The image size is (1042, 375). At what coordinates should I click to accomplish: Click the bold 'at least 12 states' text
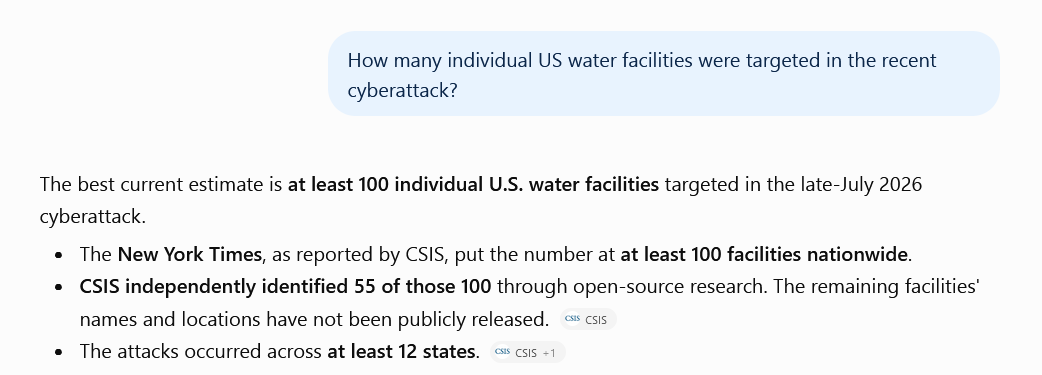tap(401, 351)
